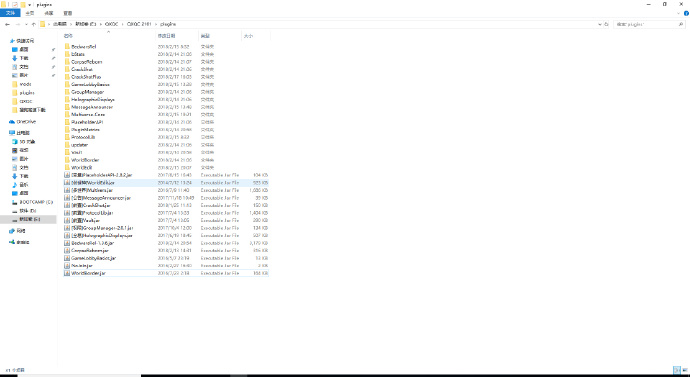Open pinned plugins folder in Quick access

click(23, 93)
